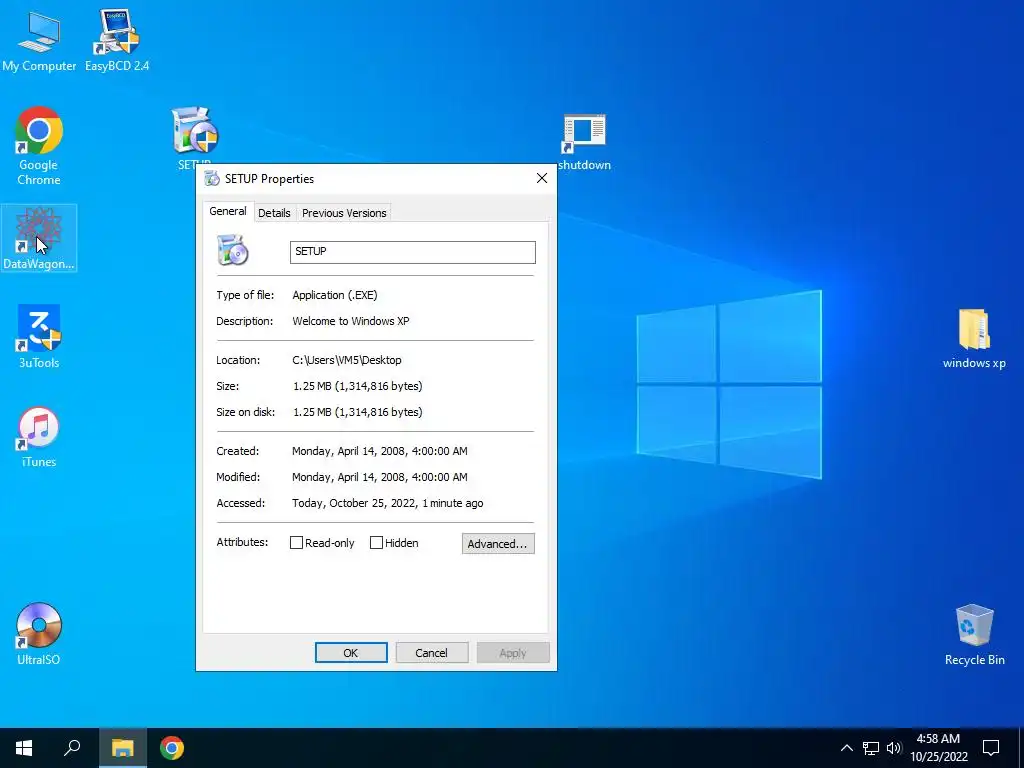Viewport: 1024px width, 768px height.
Task: Open taskbar search magnifier
Action: pos(72,748)
